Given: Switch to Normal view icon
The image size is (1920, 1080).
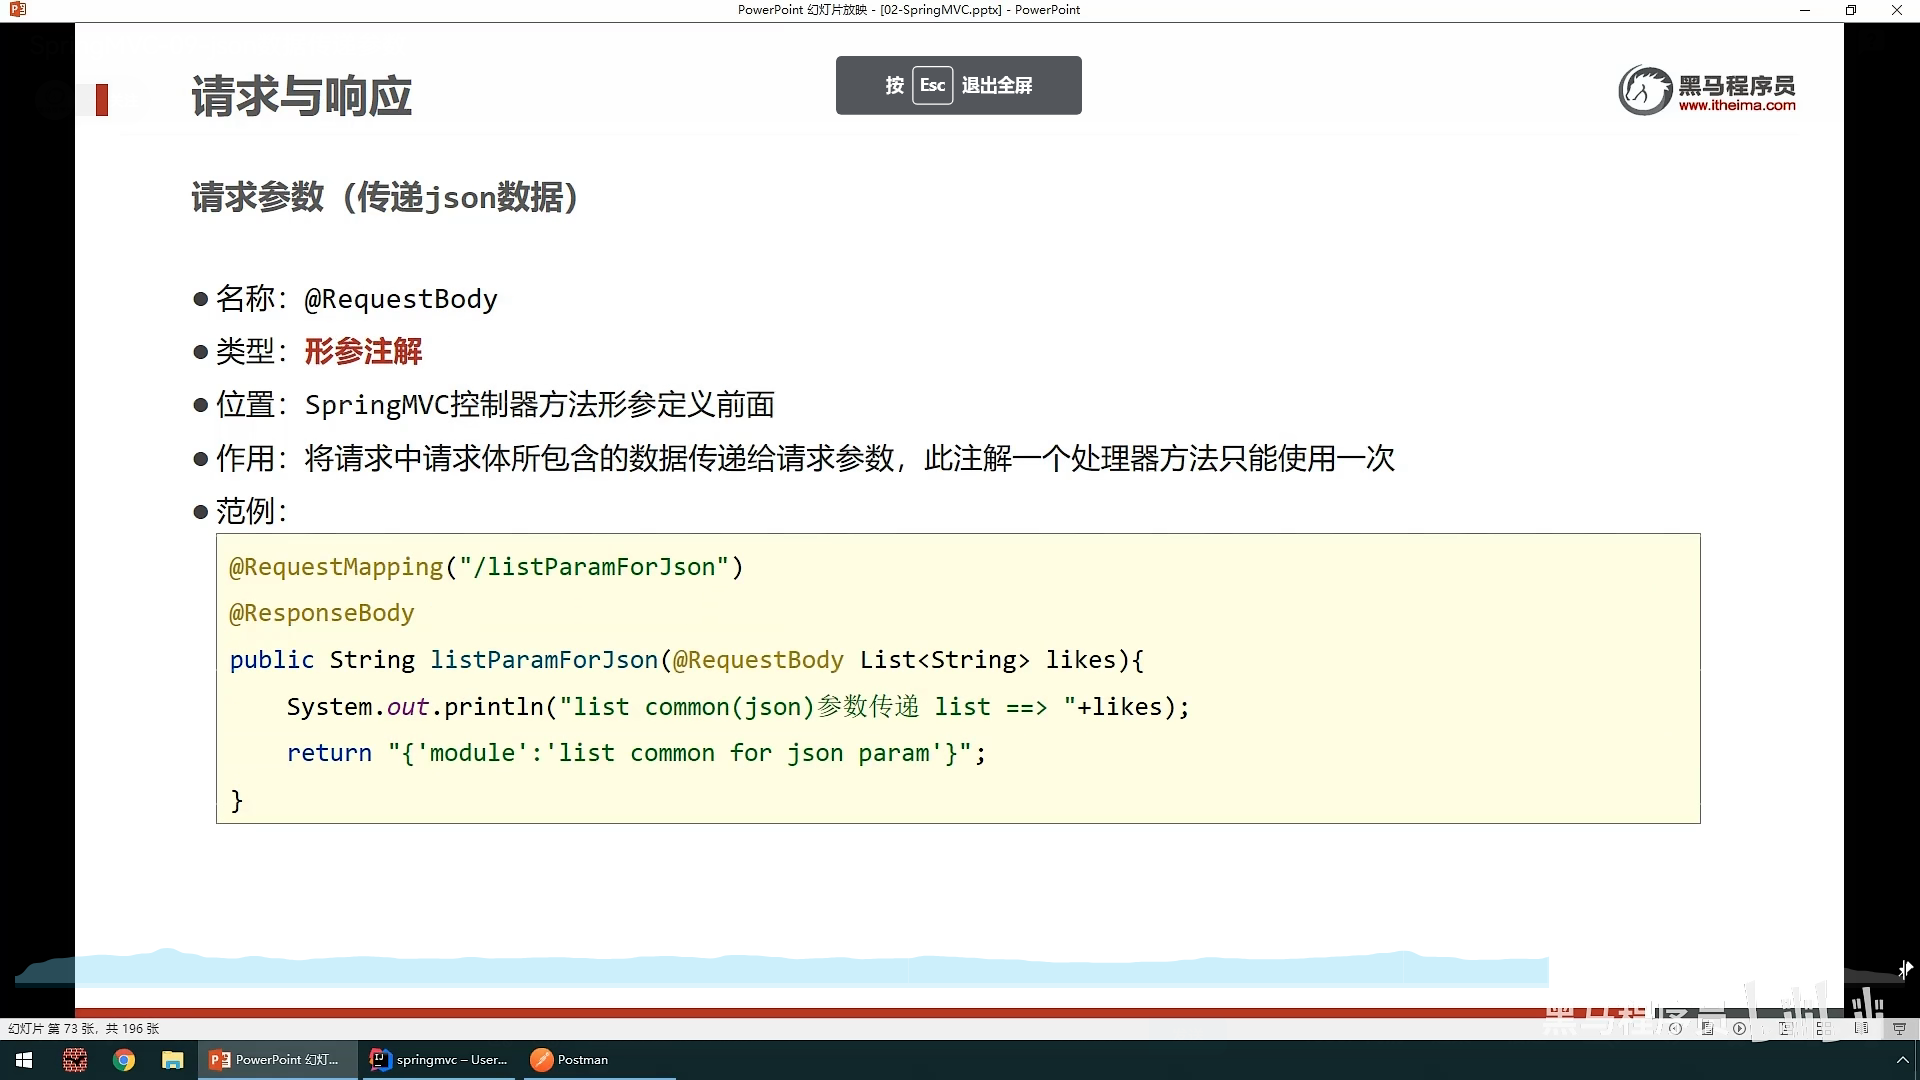Looking at the screenshot, I should [1785, 1028].
